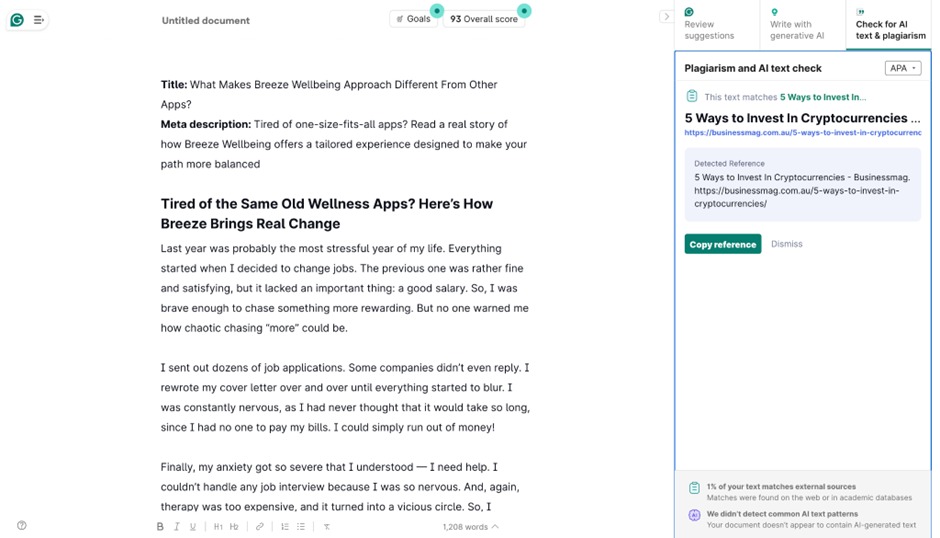Apply bold formatting

pos(160,526)
